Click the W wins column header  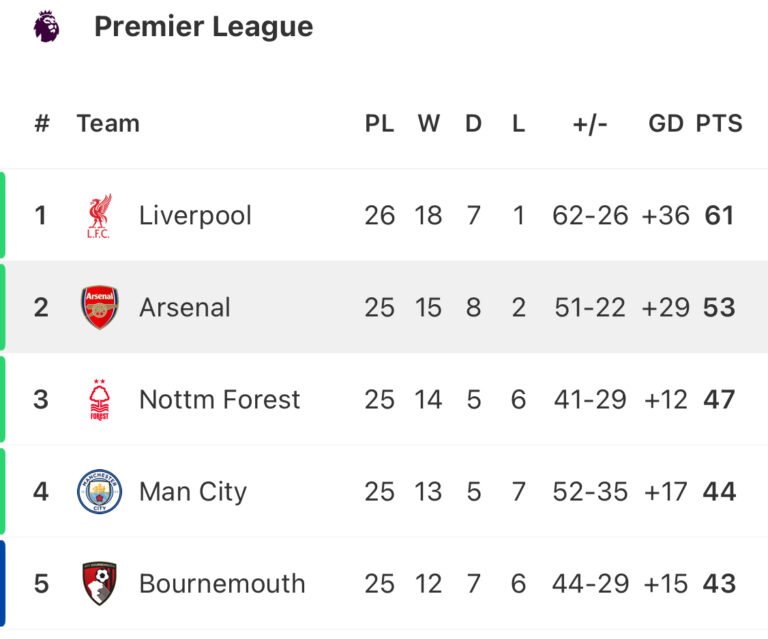click(x=428, y=124)
